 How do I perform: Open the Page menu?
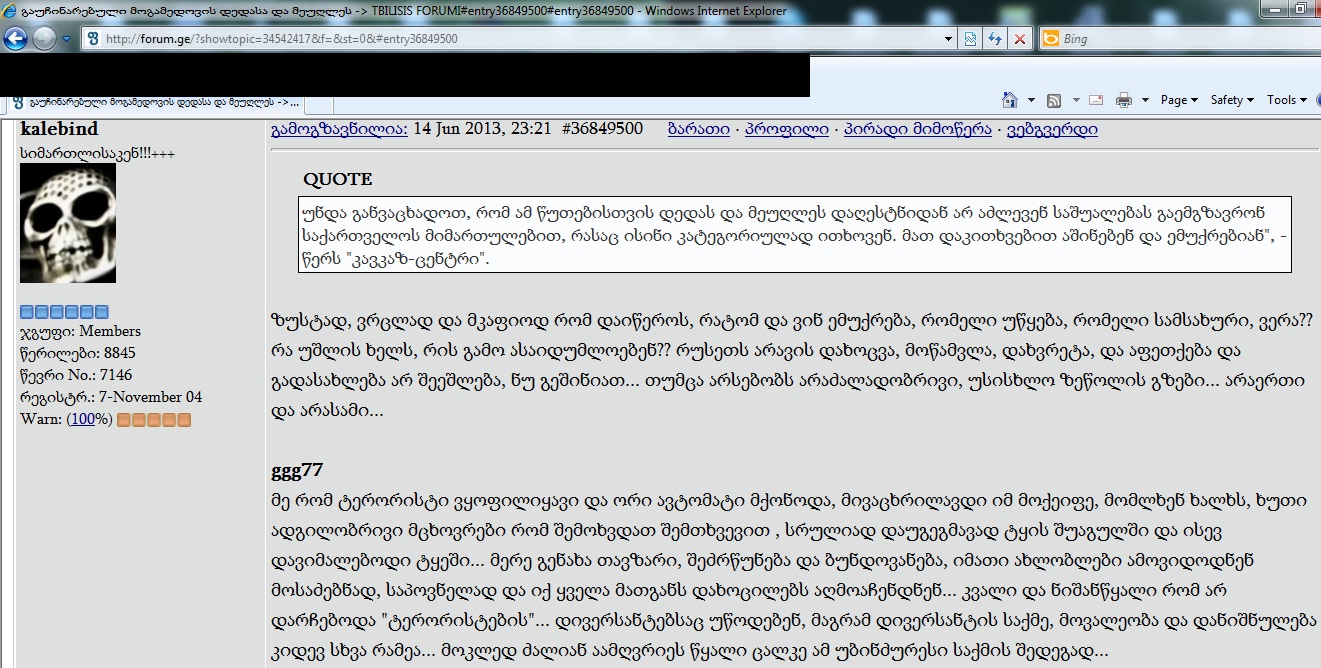(x=1180, y=100)
